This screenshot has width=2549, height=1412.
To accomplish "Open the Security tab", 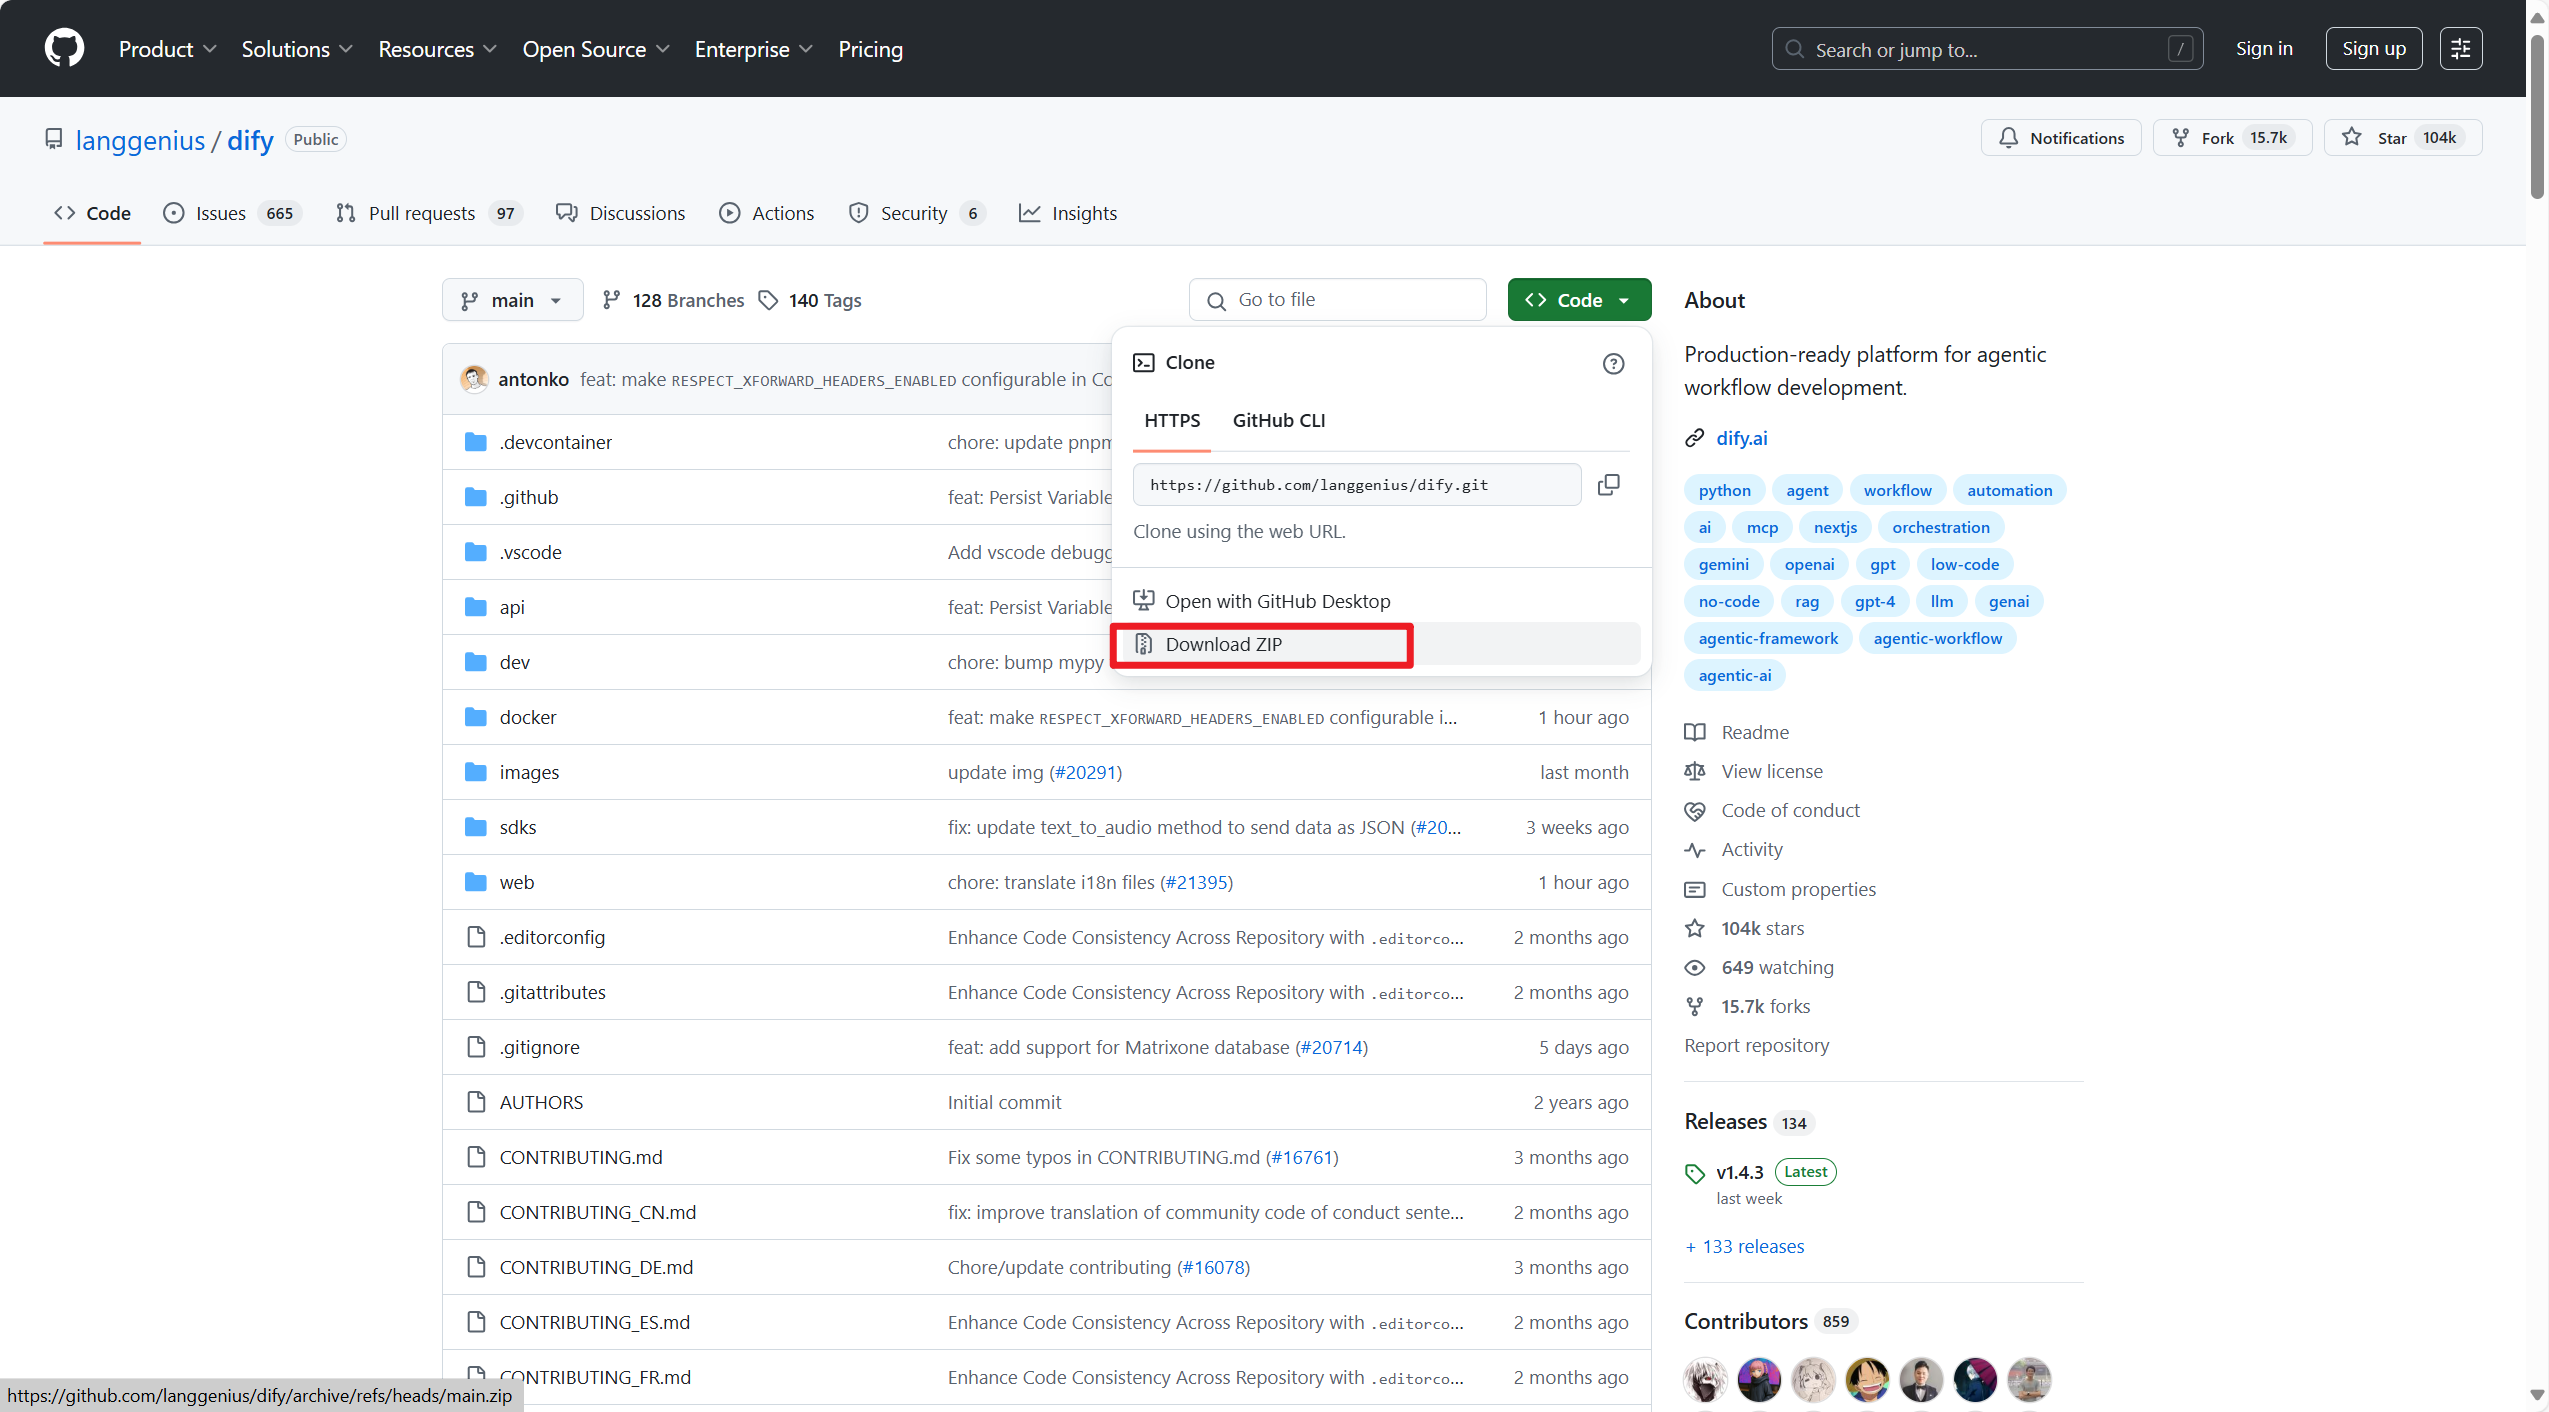I will pyautogui.click(x=917, y=213).
